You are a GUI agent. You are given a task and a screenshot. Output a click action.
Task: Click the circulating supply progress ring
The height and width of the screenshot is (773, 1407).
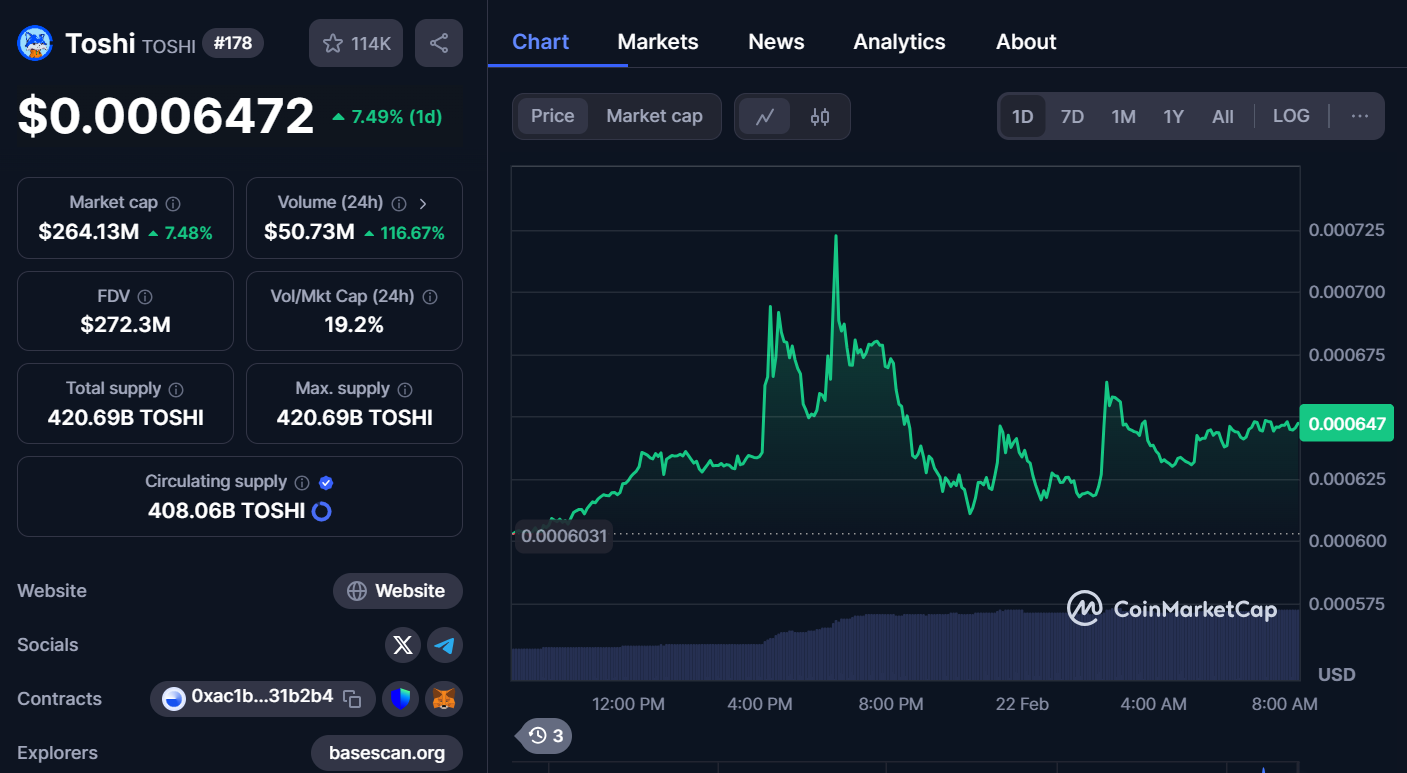pos(322,511)
